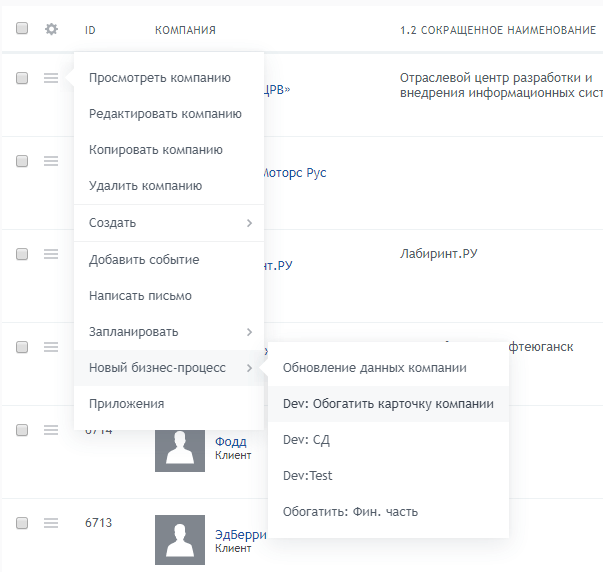Expand the Запланировать submenu
The height and width of the screenshot is (572, 603).
tap(168, 331)
